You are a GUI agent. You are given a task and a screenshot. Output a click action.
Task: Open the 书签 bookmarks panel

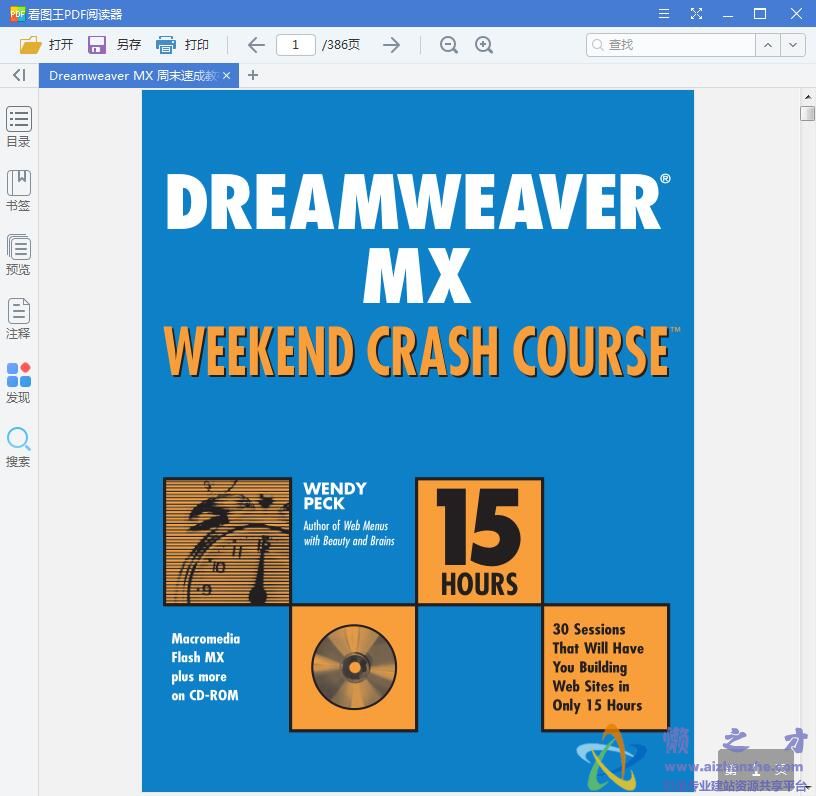(18, 190)
